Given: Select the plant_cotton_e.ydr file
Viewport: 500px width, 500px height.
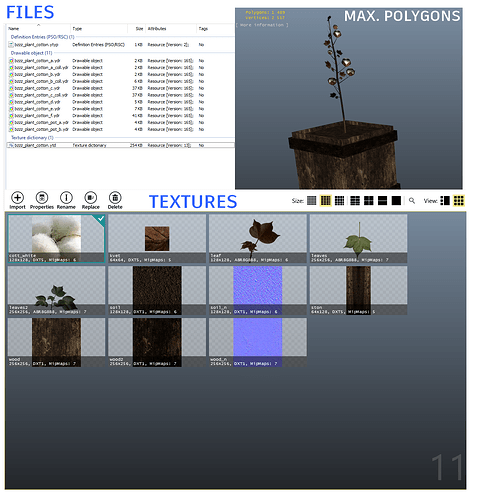Looking at the screenshot, I should [121, 109].
